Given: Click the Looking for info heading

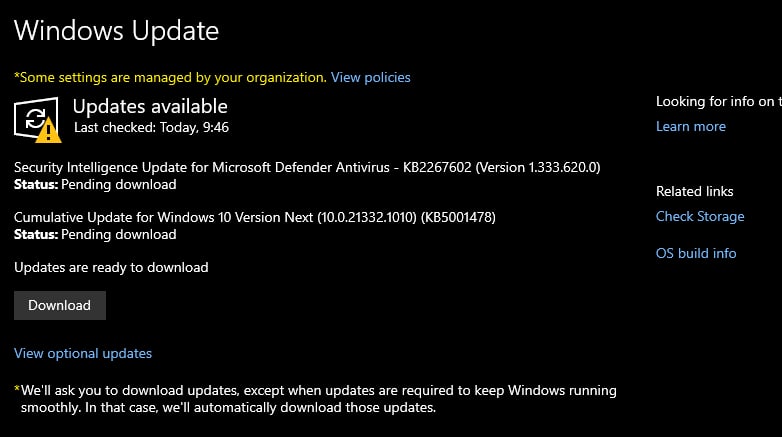Looking at the screenshot, I should point(719,101).
